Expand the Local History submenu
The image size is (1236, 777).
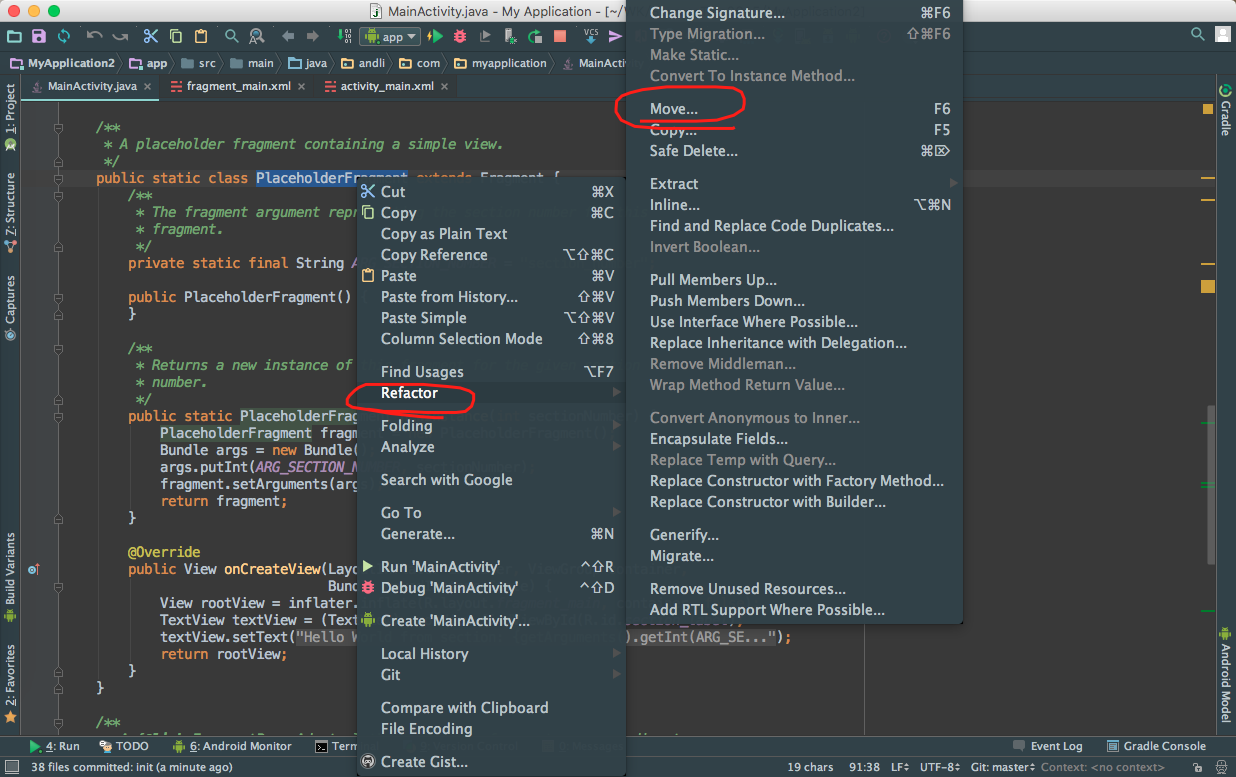coord(491,654)
